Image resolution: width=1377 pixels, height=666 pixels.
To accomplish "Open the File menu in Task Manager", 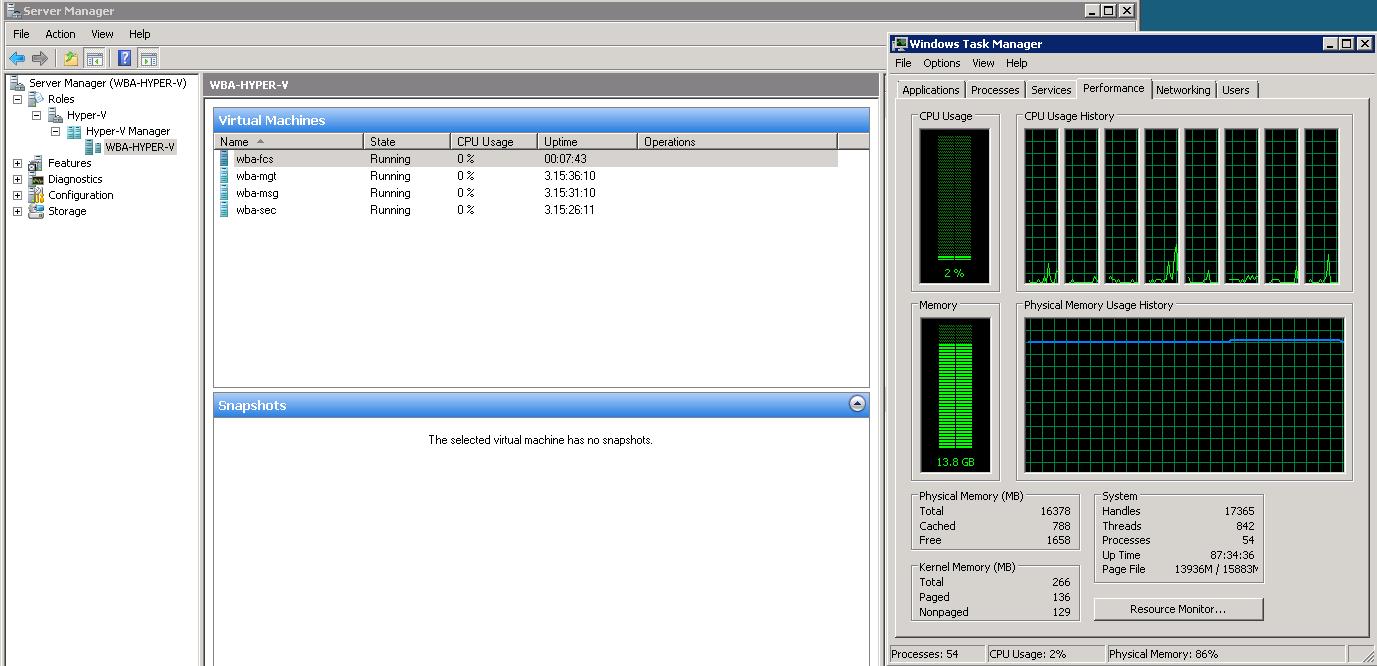I will [903, 63].
